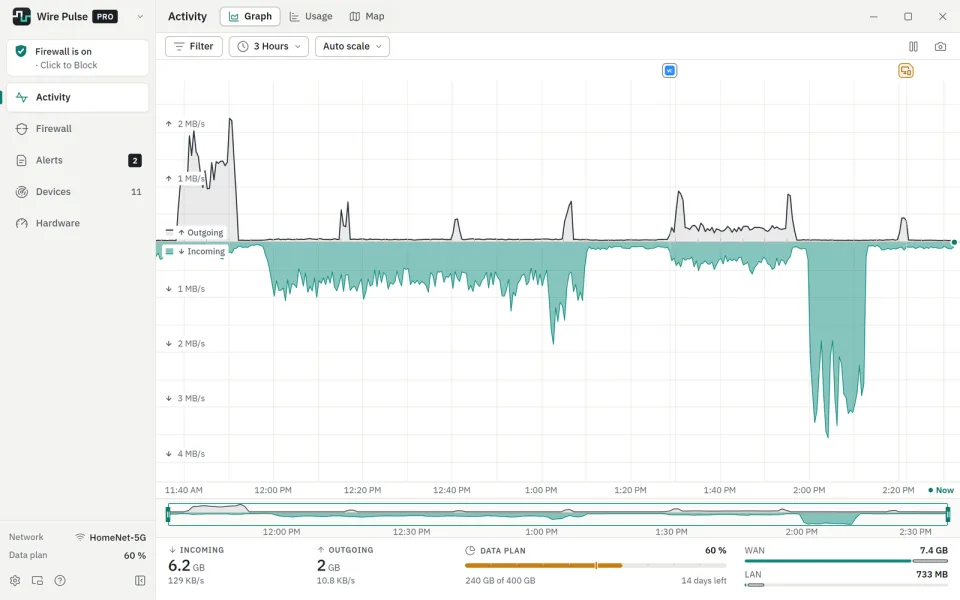The image size is (960, 600).
Task: Open settings with the gear icon
Action: (x=15, y=580)
